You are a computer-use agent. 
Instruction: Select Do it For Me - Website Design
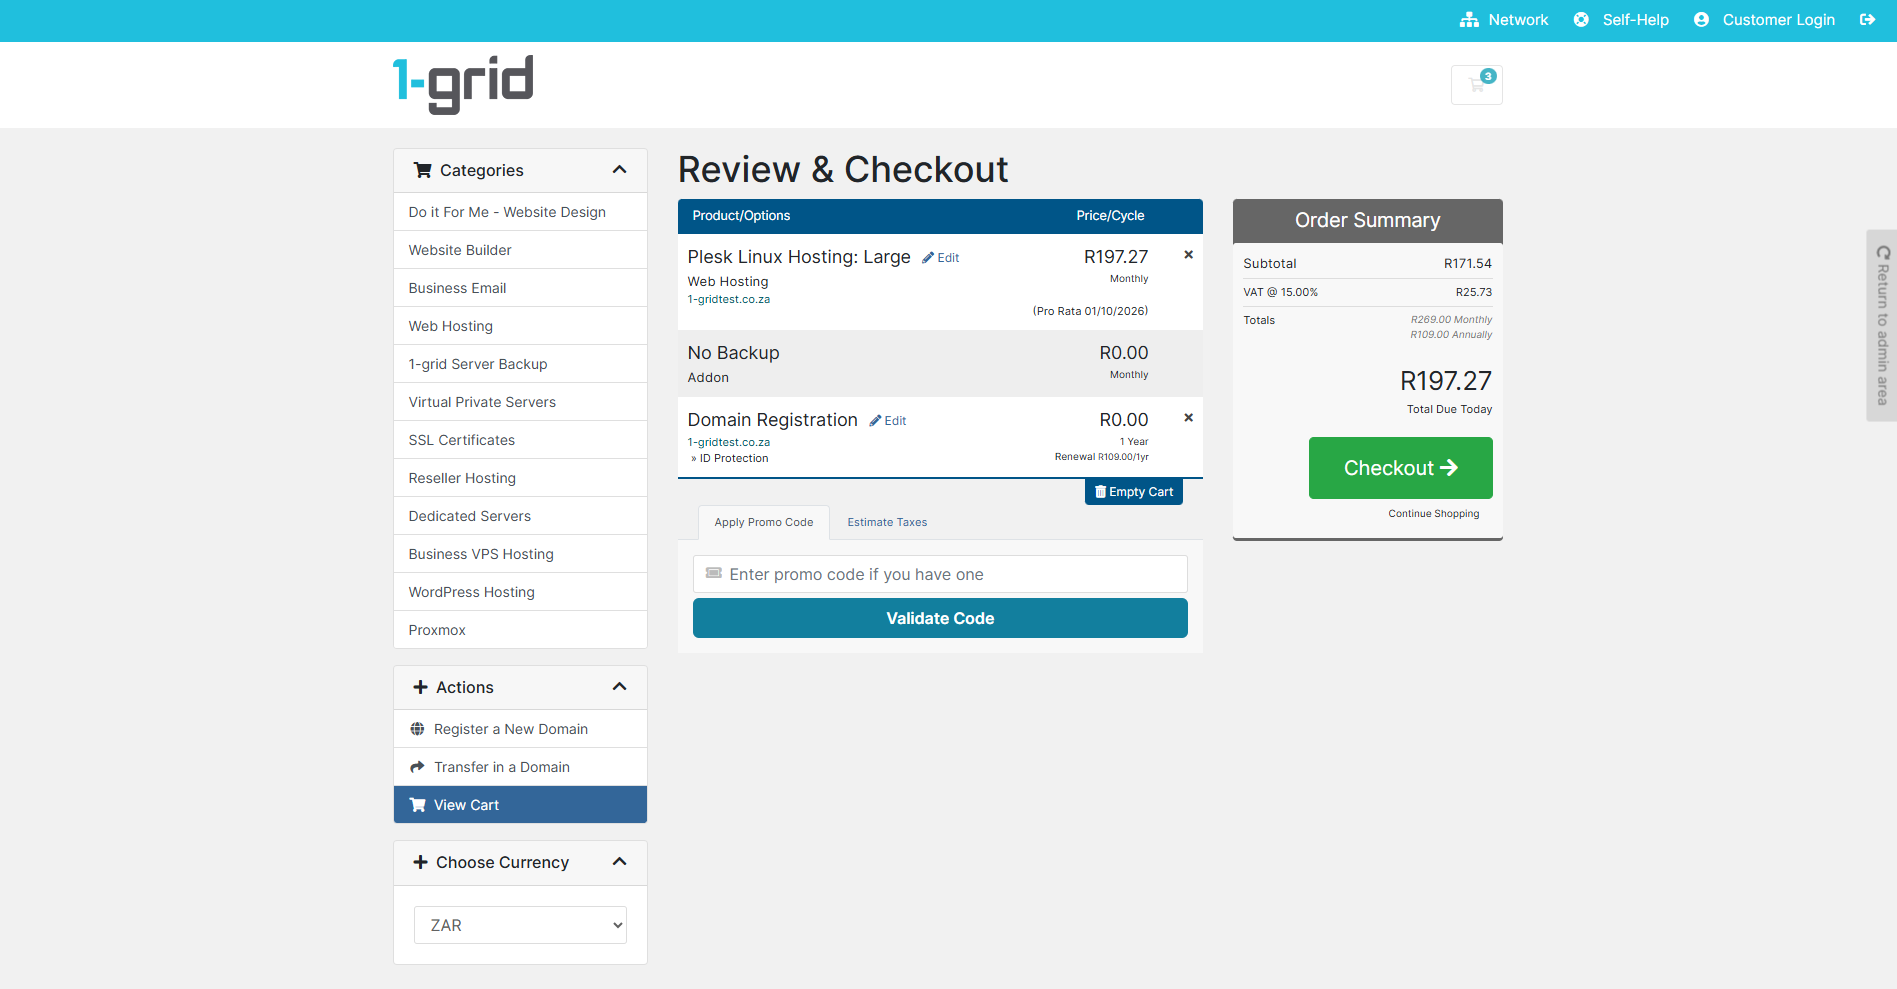point(520,212)
